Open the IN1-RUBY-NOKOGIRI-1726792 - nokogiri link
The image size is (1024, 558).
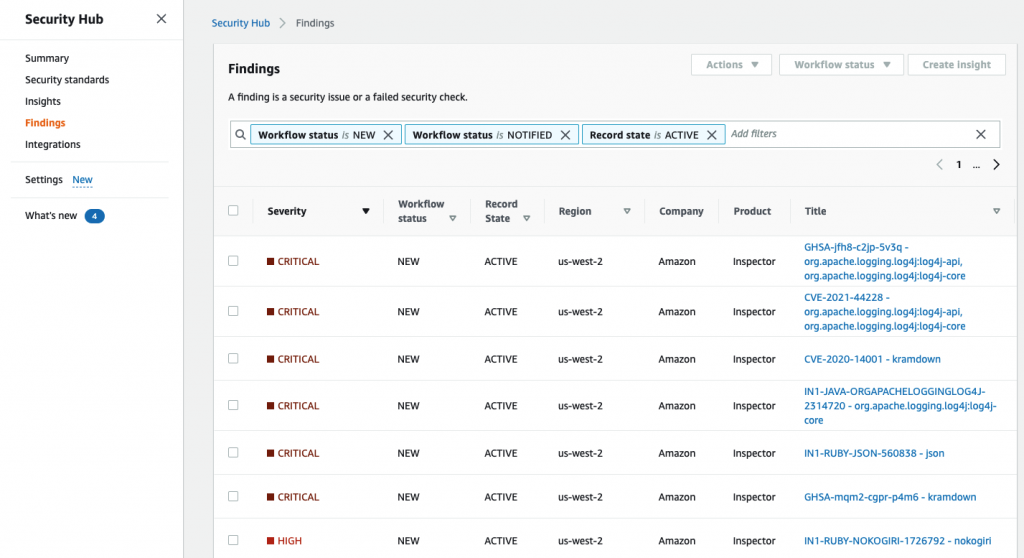(897, 541)
